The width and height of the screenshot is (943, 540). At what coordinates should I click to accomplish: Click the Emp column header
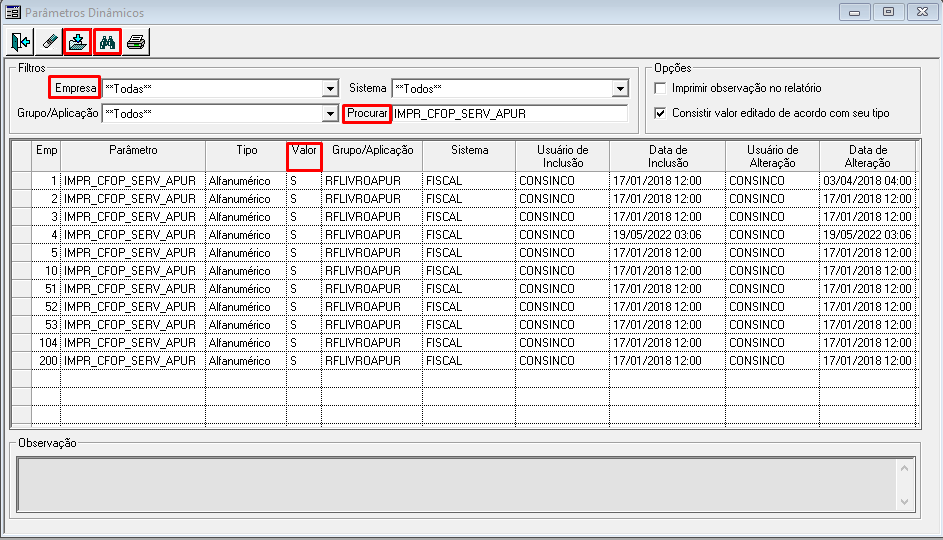click(46, 156)
